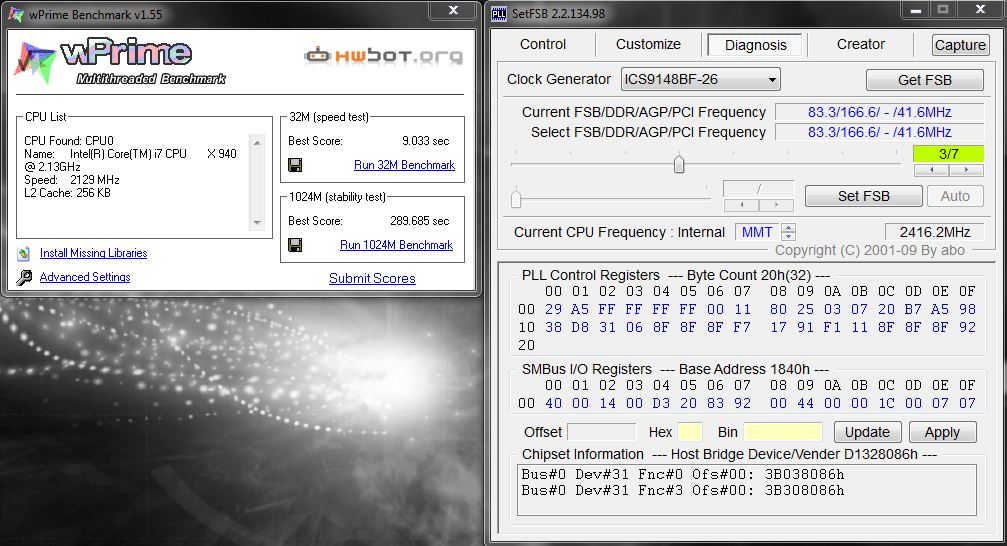This screenshot has height=546, width=1007.
Task: Click the Auto button
Action: tap(955, 196)
